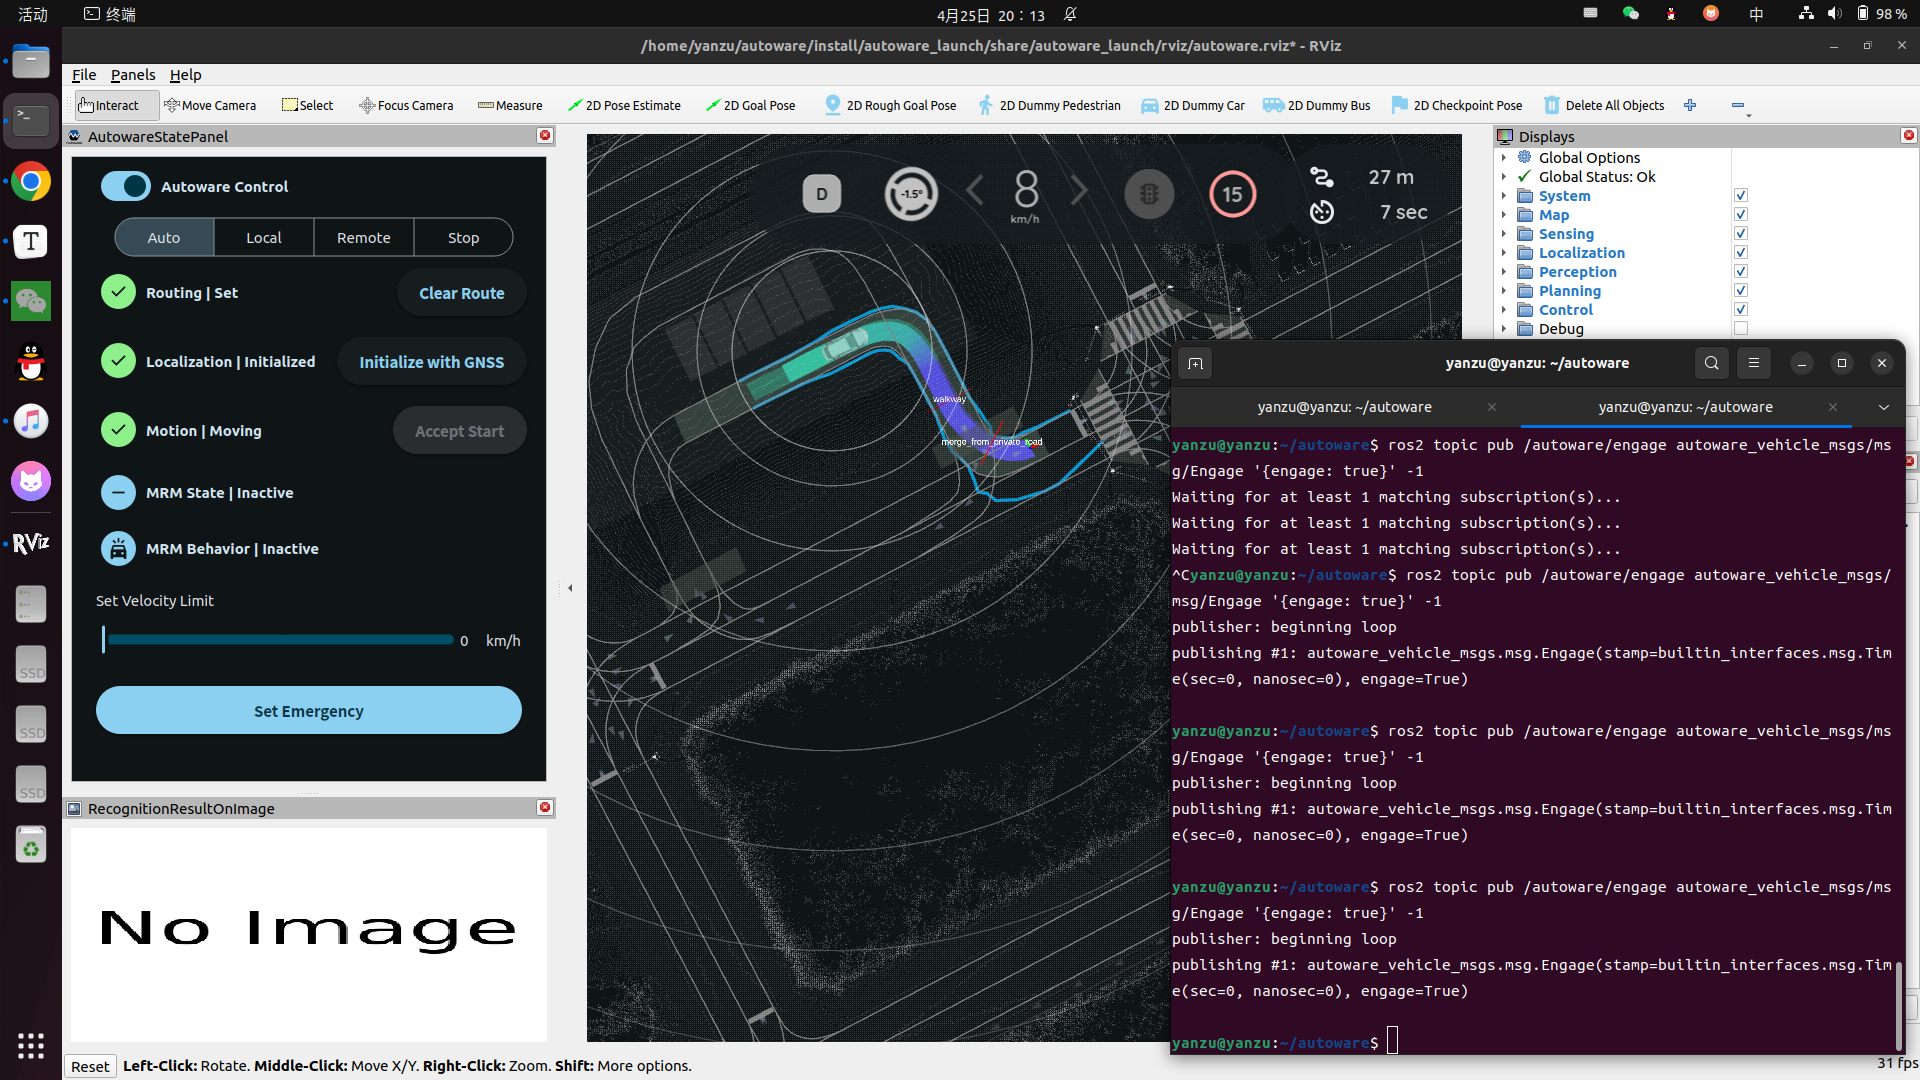Expand the Debug folder
The image size is (1920, 1080).
[x=1503, y=329]
